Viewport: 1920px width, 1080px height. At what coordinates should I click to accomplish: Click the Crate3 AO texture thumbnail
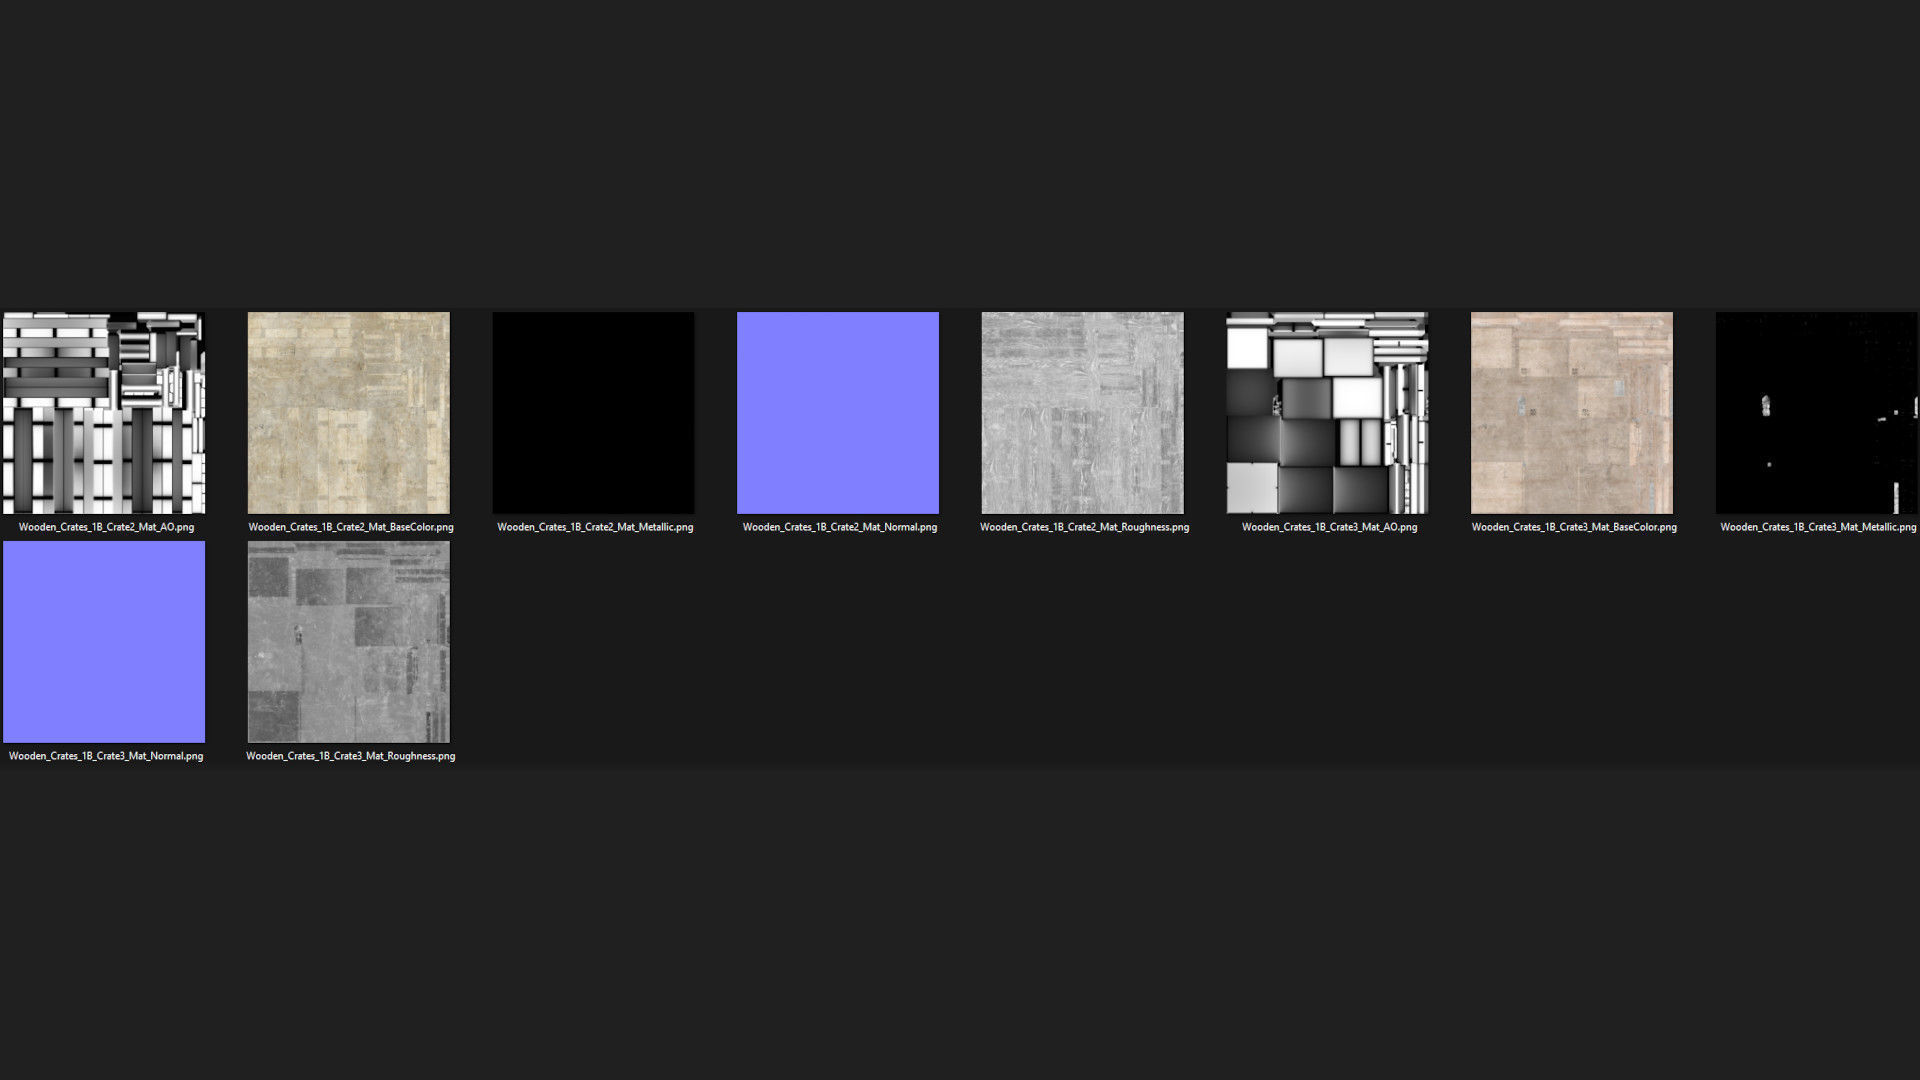coord(1327,412)
